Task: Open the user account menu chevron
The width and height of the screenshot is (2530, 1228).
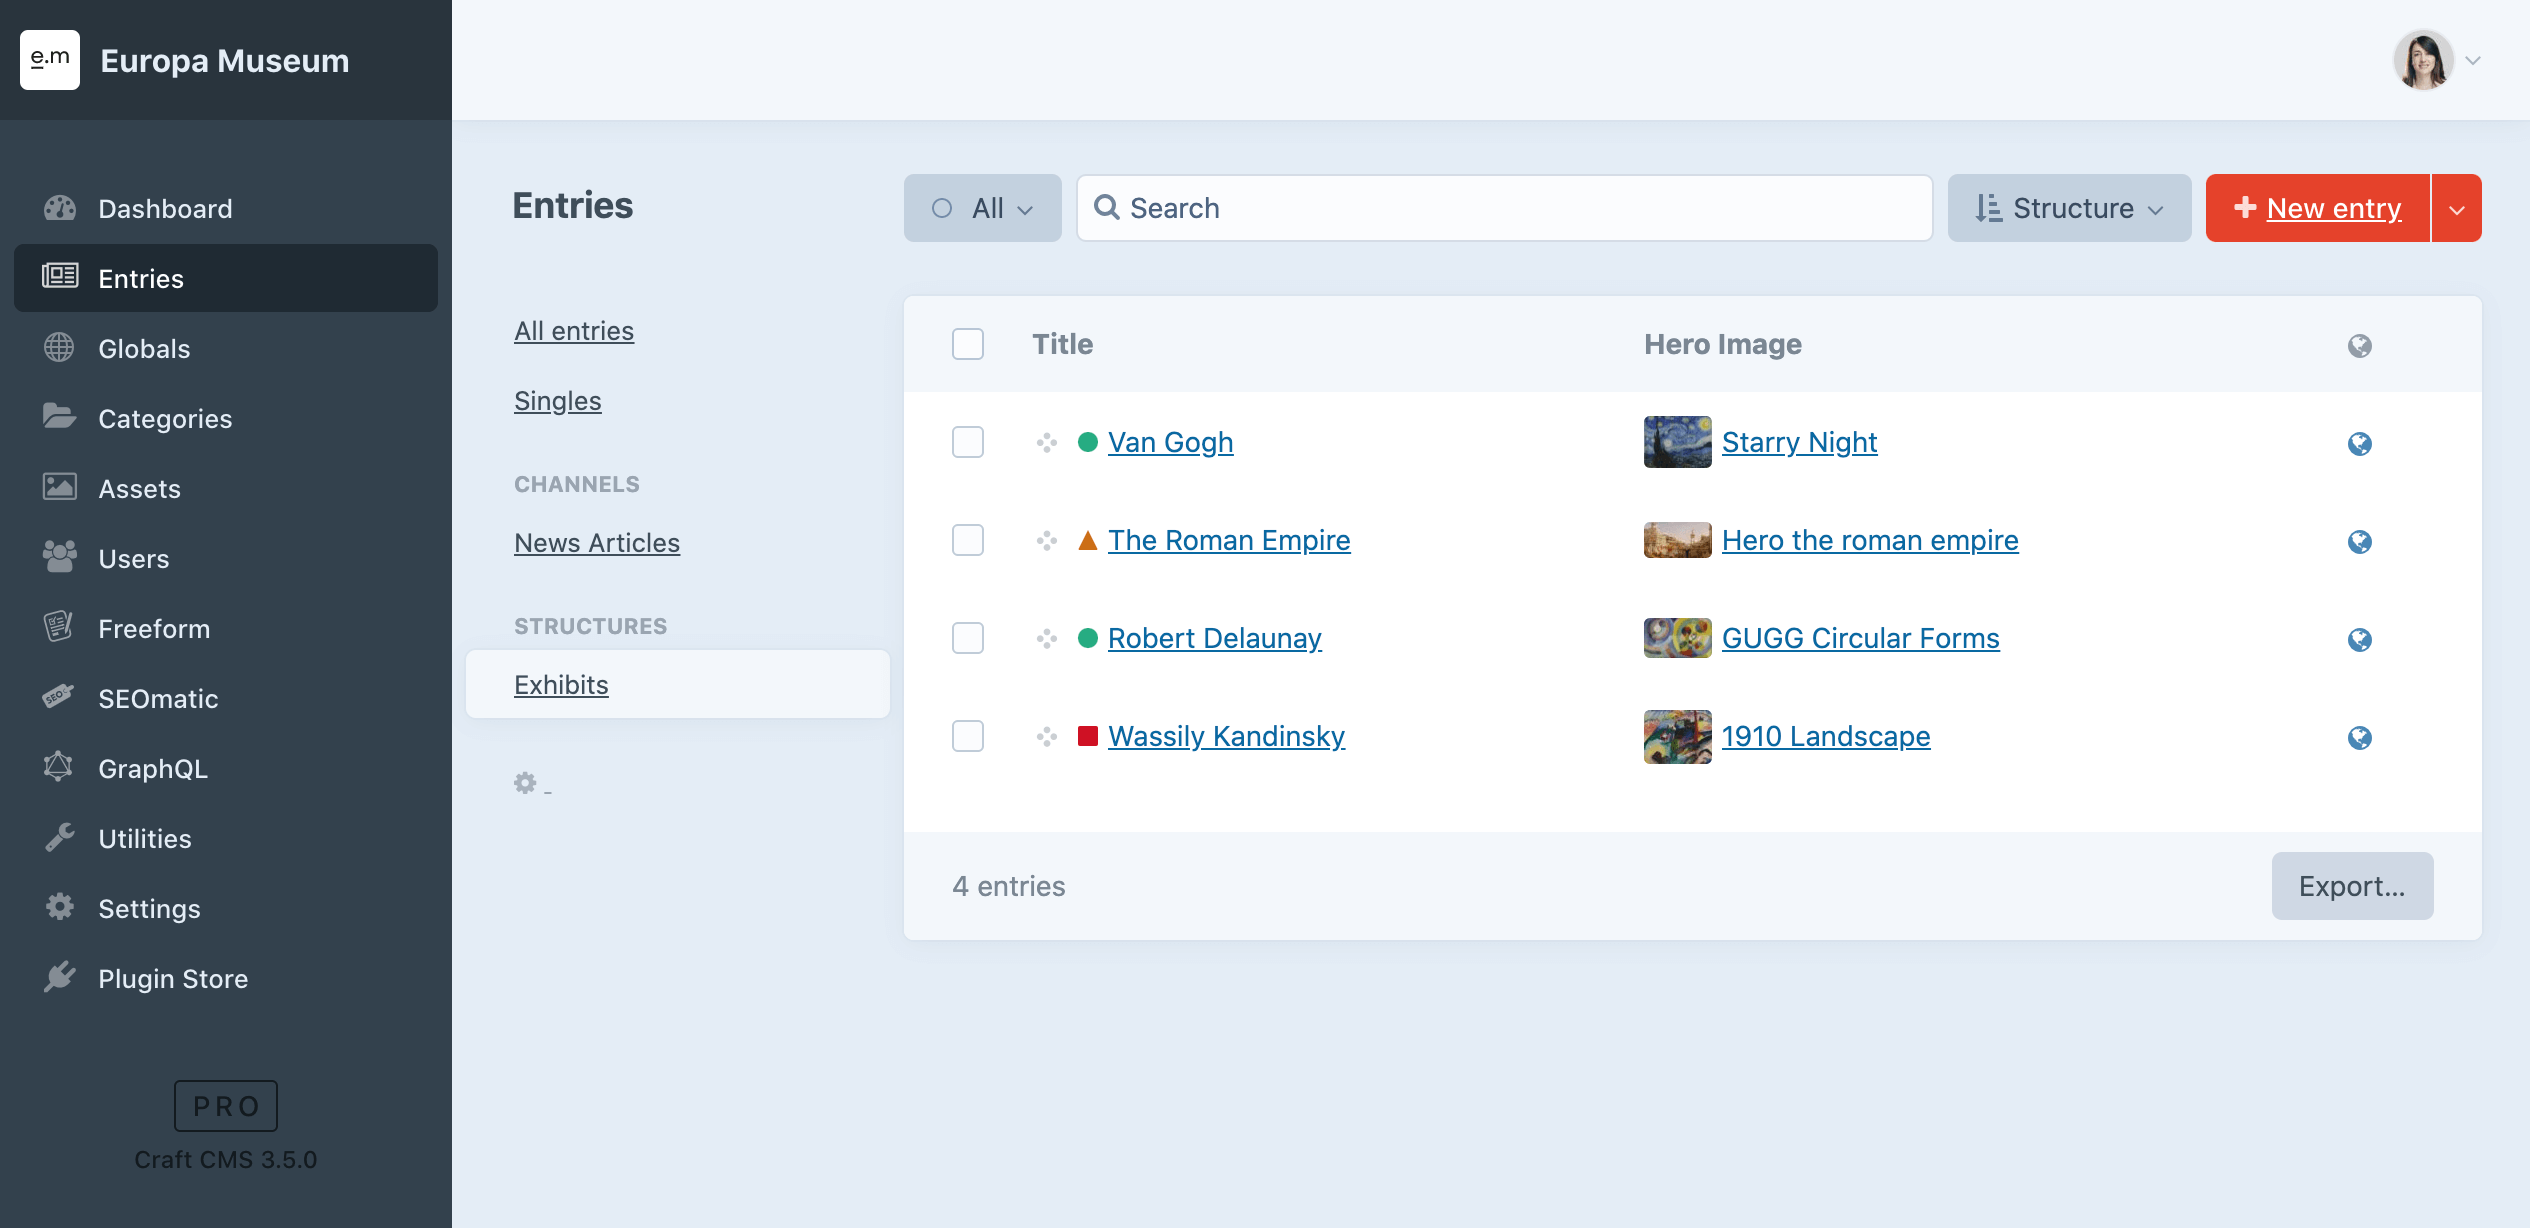Action: [2473, 60]
